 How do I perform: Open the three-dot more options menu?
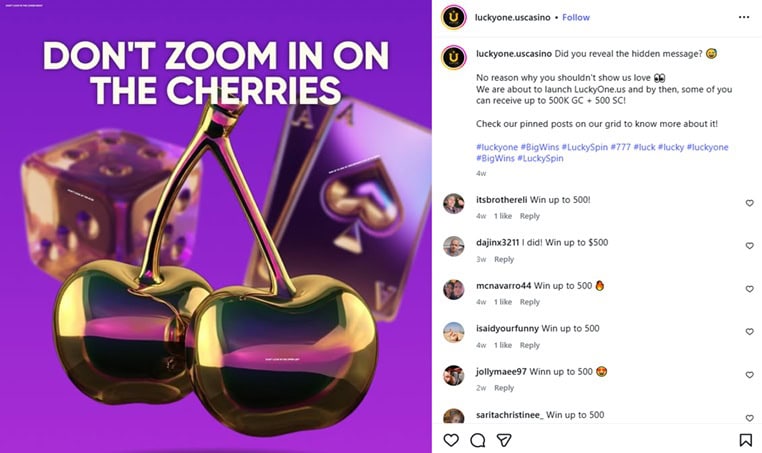pyautogui.click(x=744, y=17)
